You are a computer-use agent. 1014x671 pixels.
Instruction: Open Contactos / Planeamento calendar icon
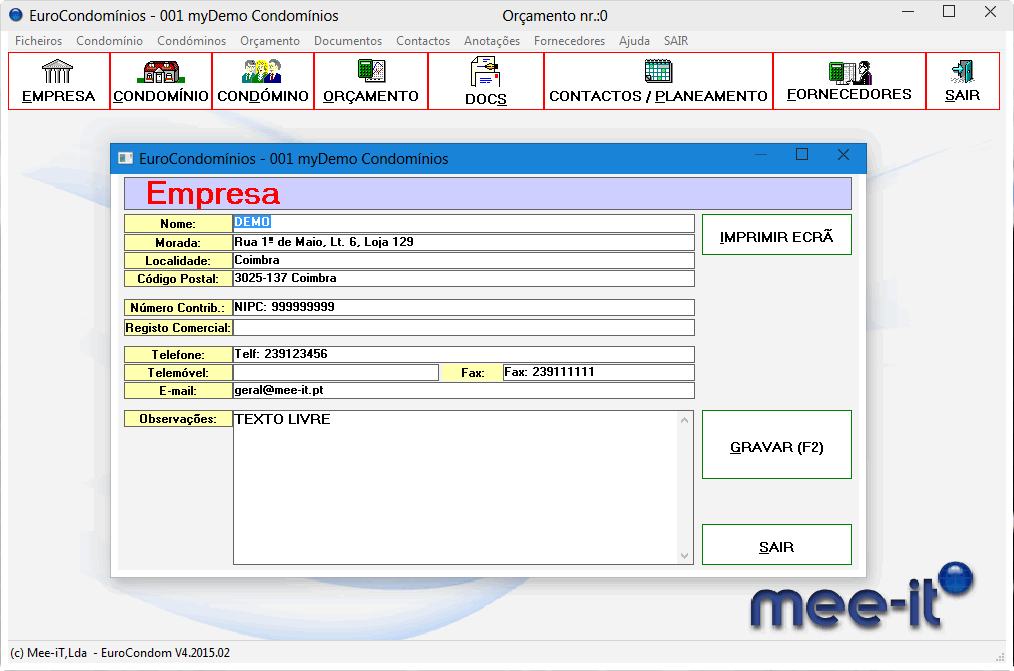point(658,72)
